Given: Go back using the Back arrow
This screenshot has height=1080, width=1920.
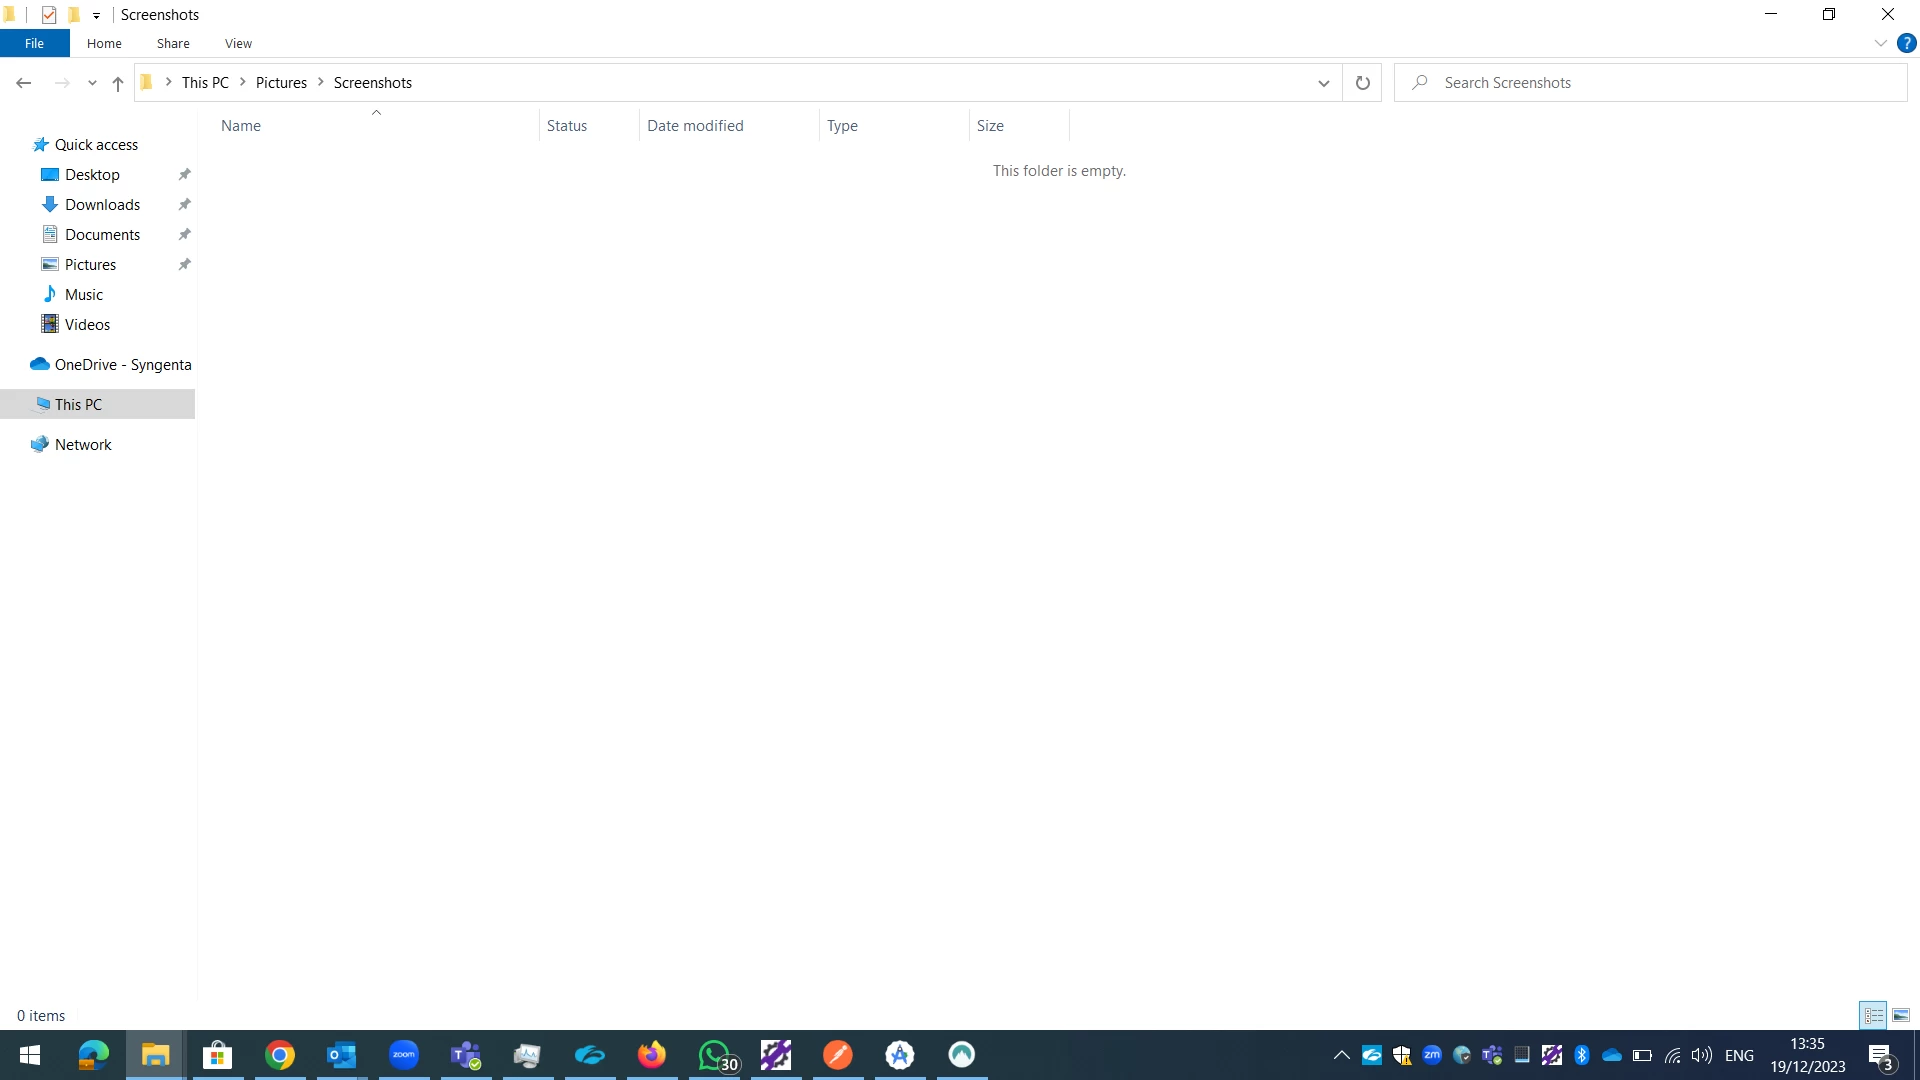Looking at the screenshot, I should point(23,83).
